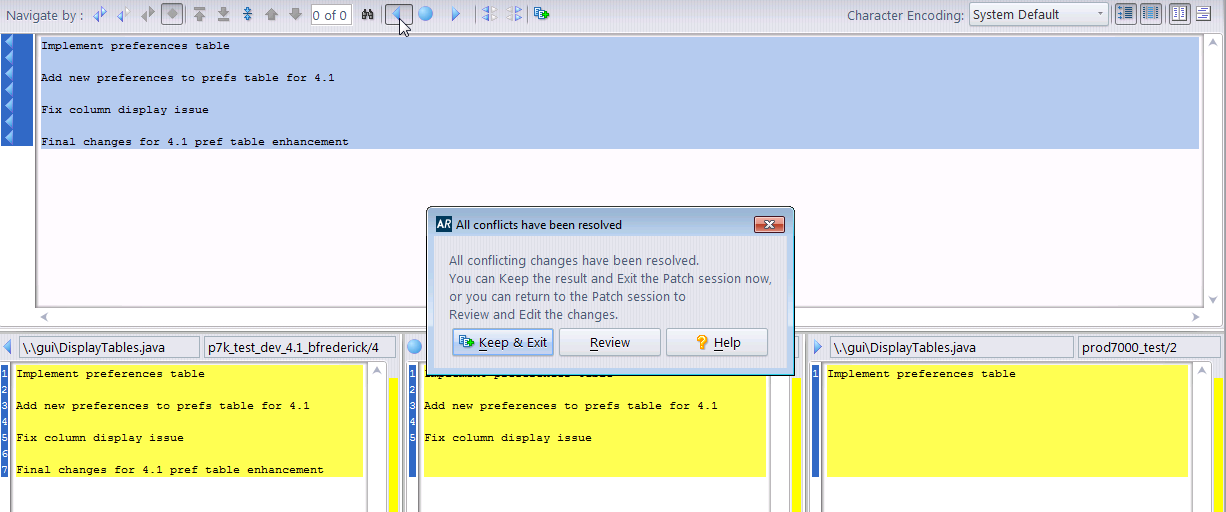
Task: Select the blue circle ancestor icon in toolbar
Action: [x=426, y=15]
